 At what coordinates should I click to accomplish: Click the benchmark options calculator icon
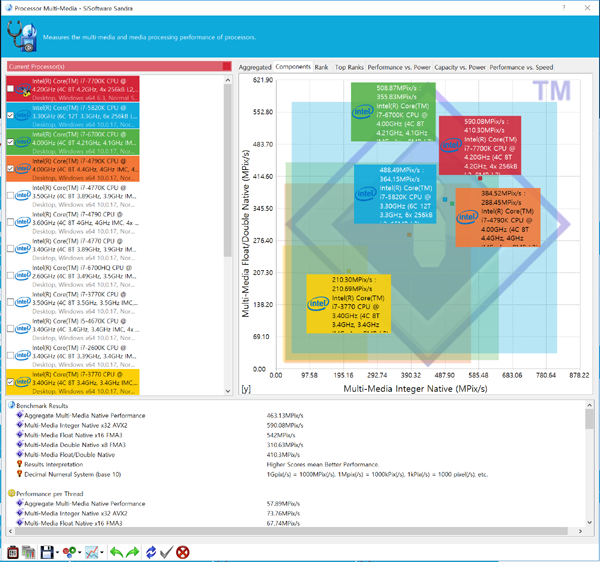[x=13, y=552]
